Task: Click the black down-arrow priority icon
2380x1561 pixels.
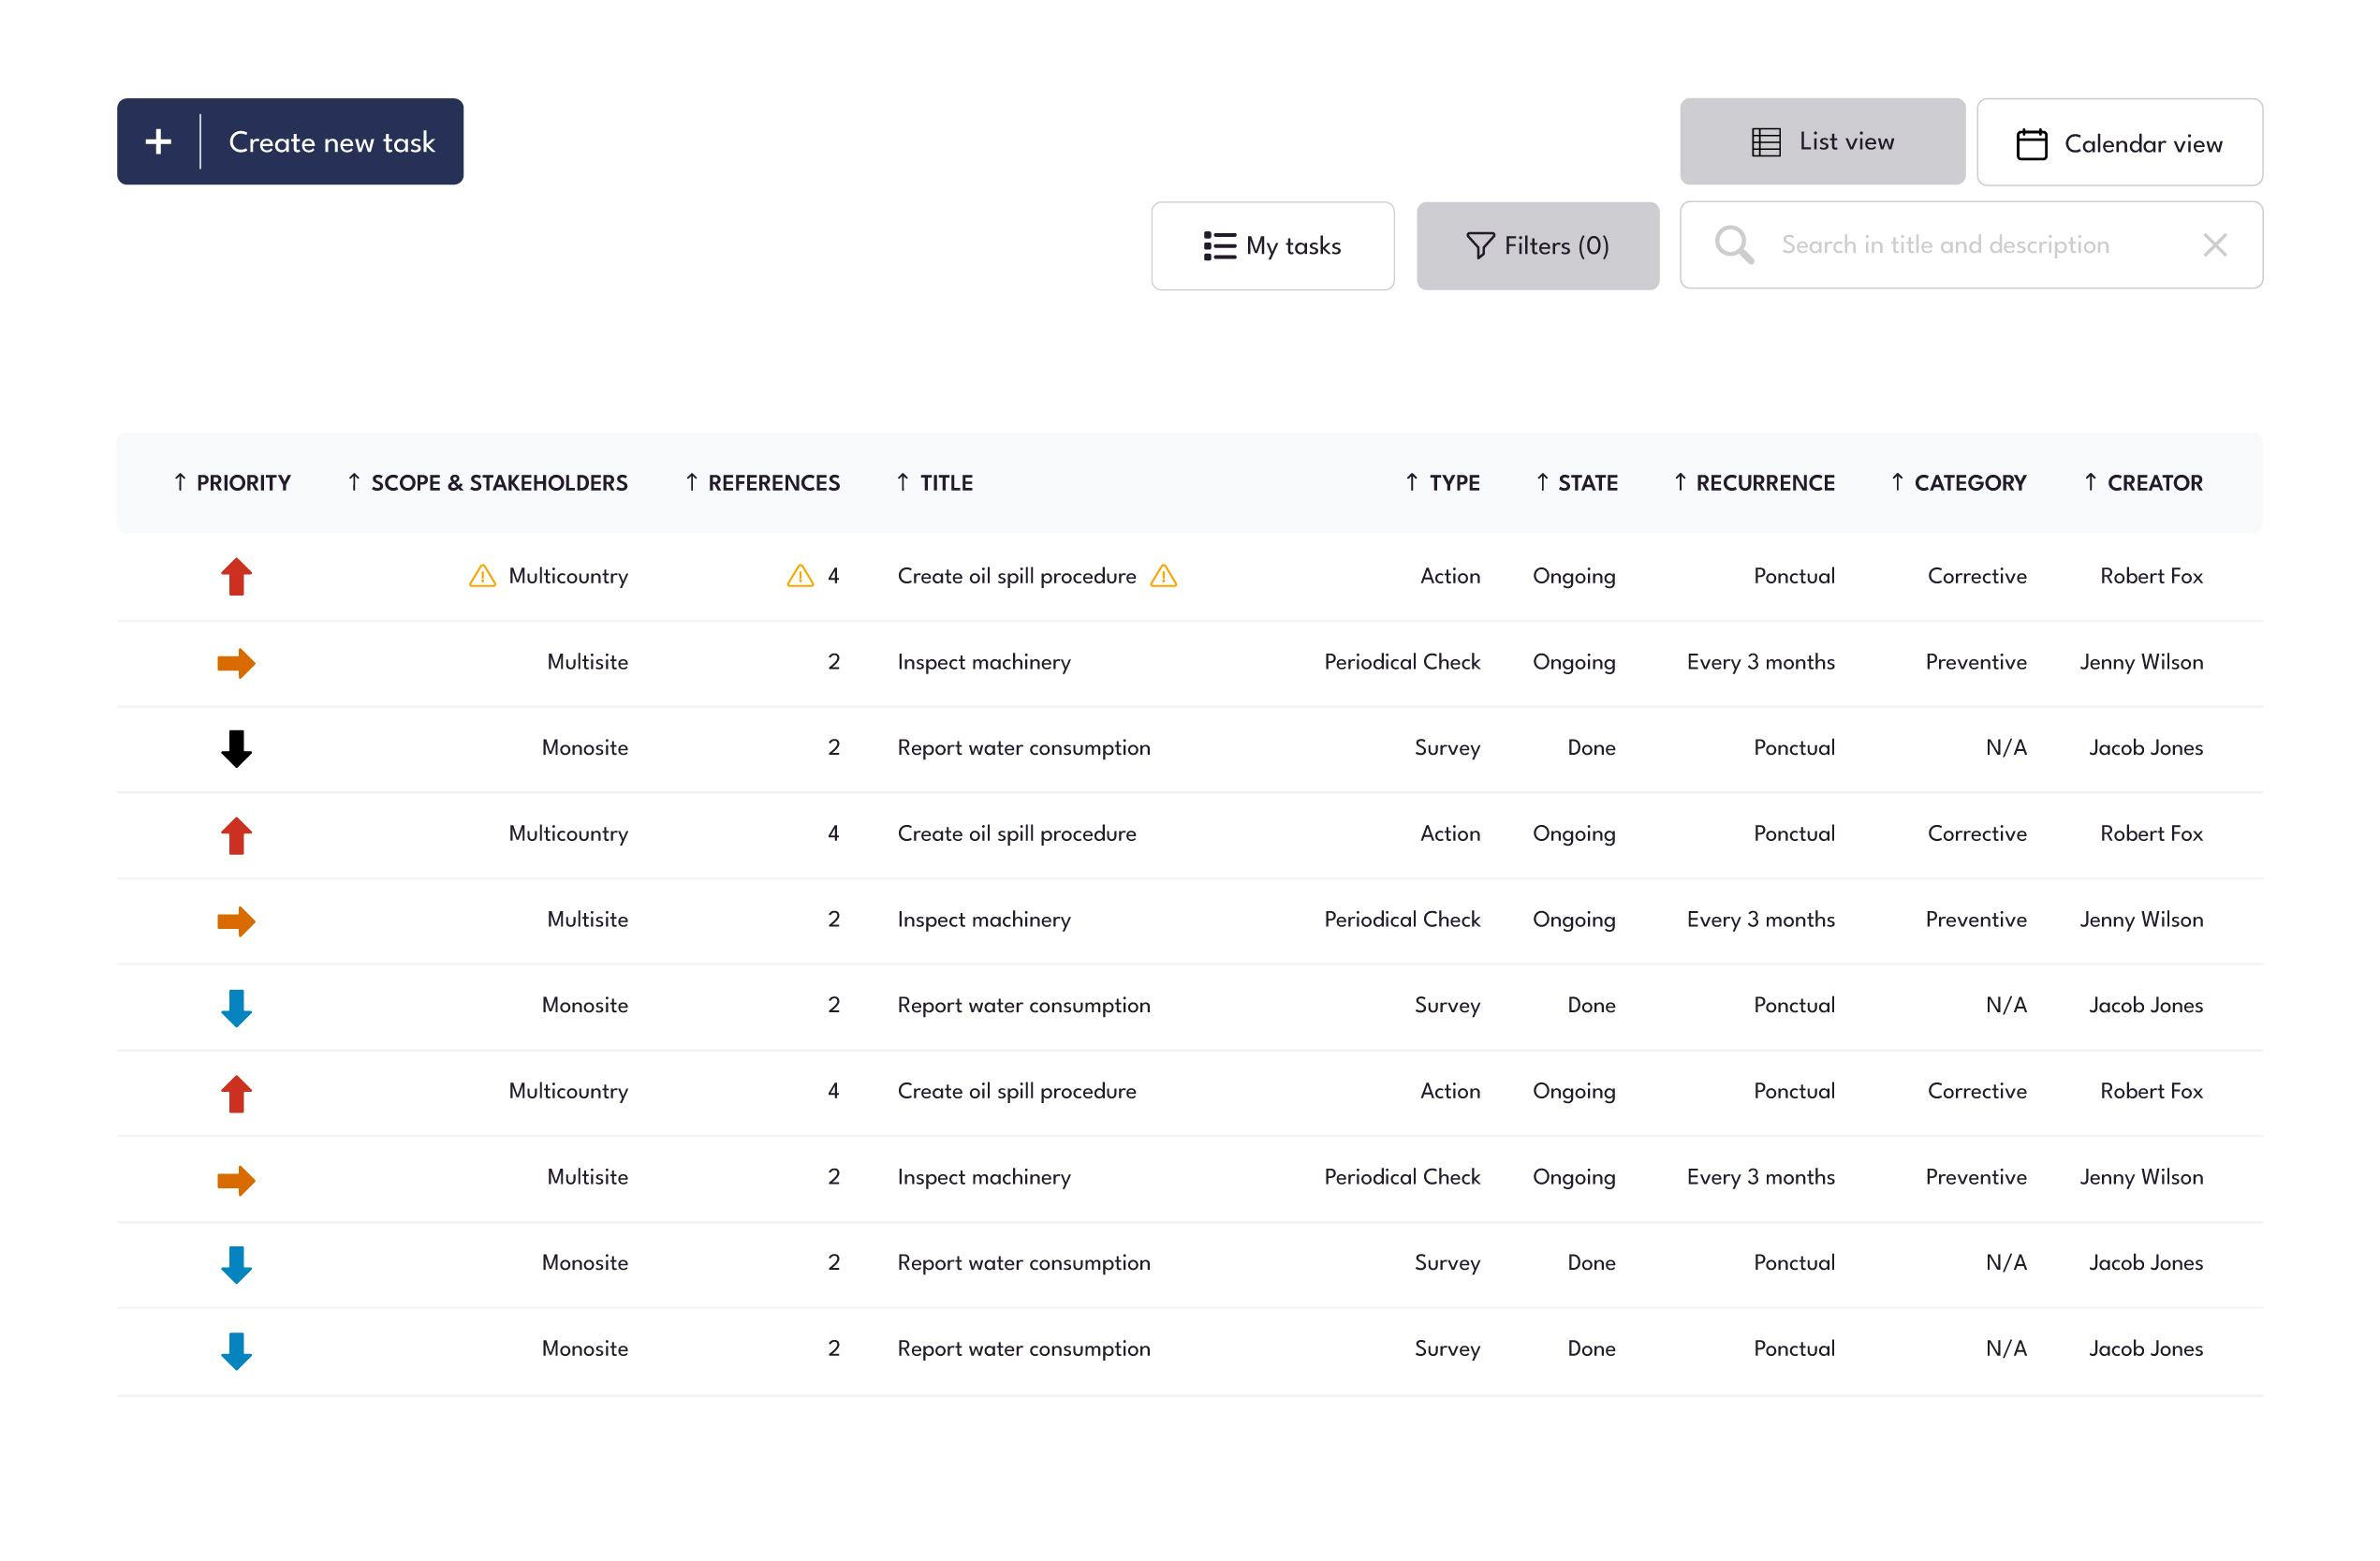Action: pos(236,749)
